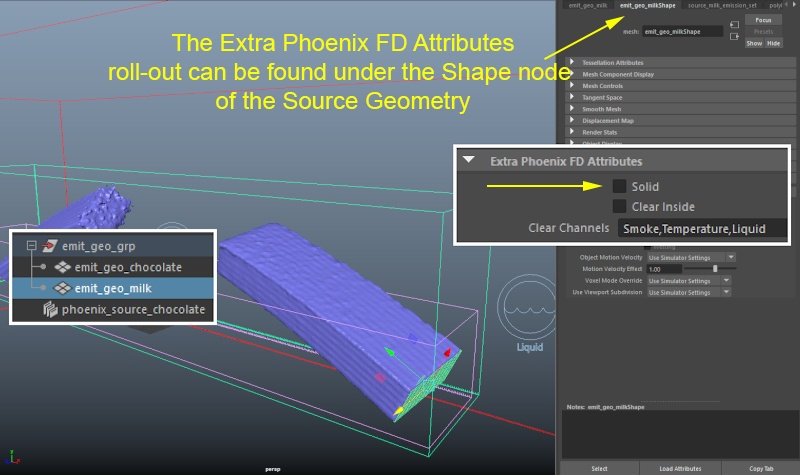Collapse the Extra Phoenix FD Attributes roll-out
The height and width of the screenshot is (475, 800).
click(468, 160)
